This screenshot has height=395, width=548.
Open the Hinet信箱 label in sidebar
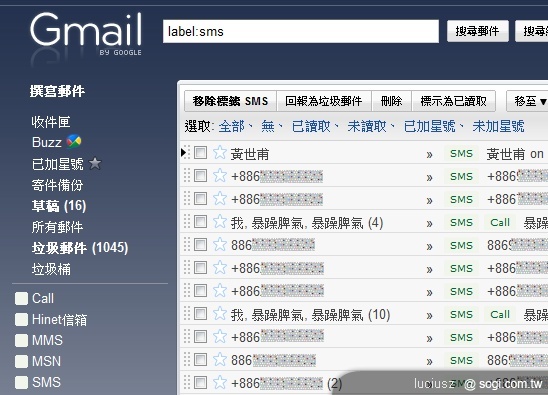[x=59, y=319]
